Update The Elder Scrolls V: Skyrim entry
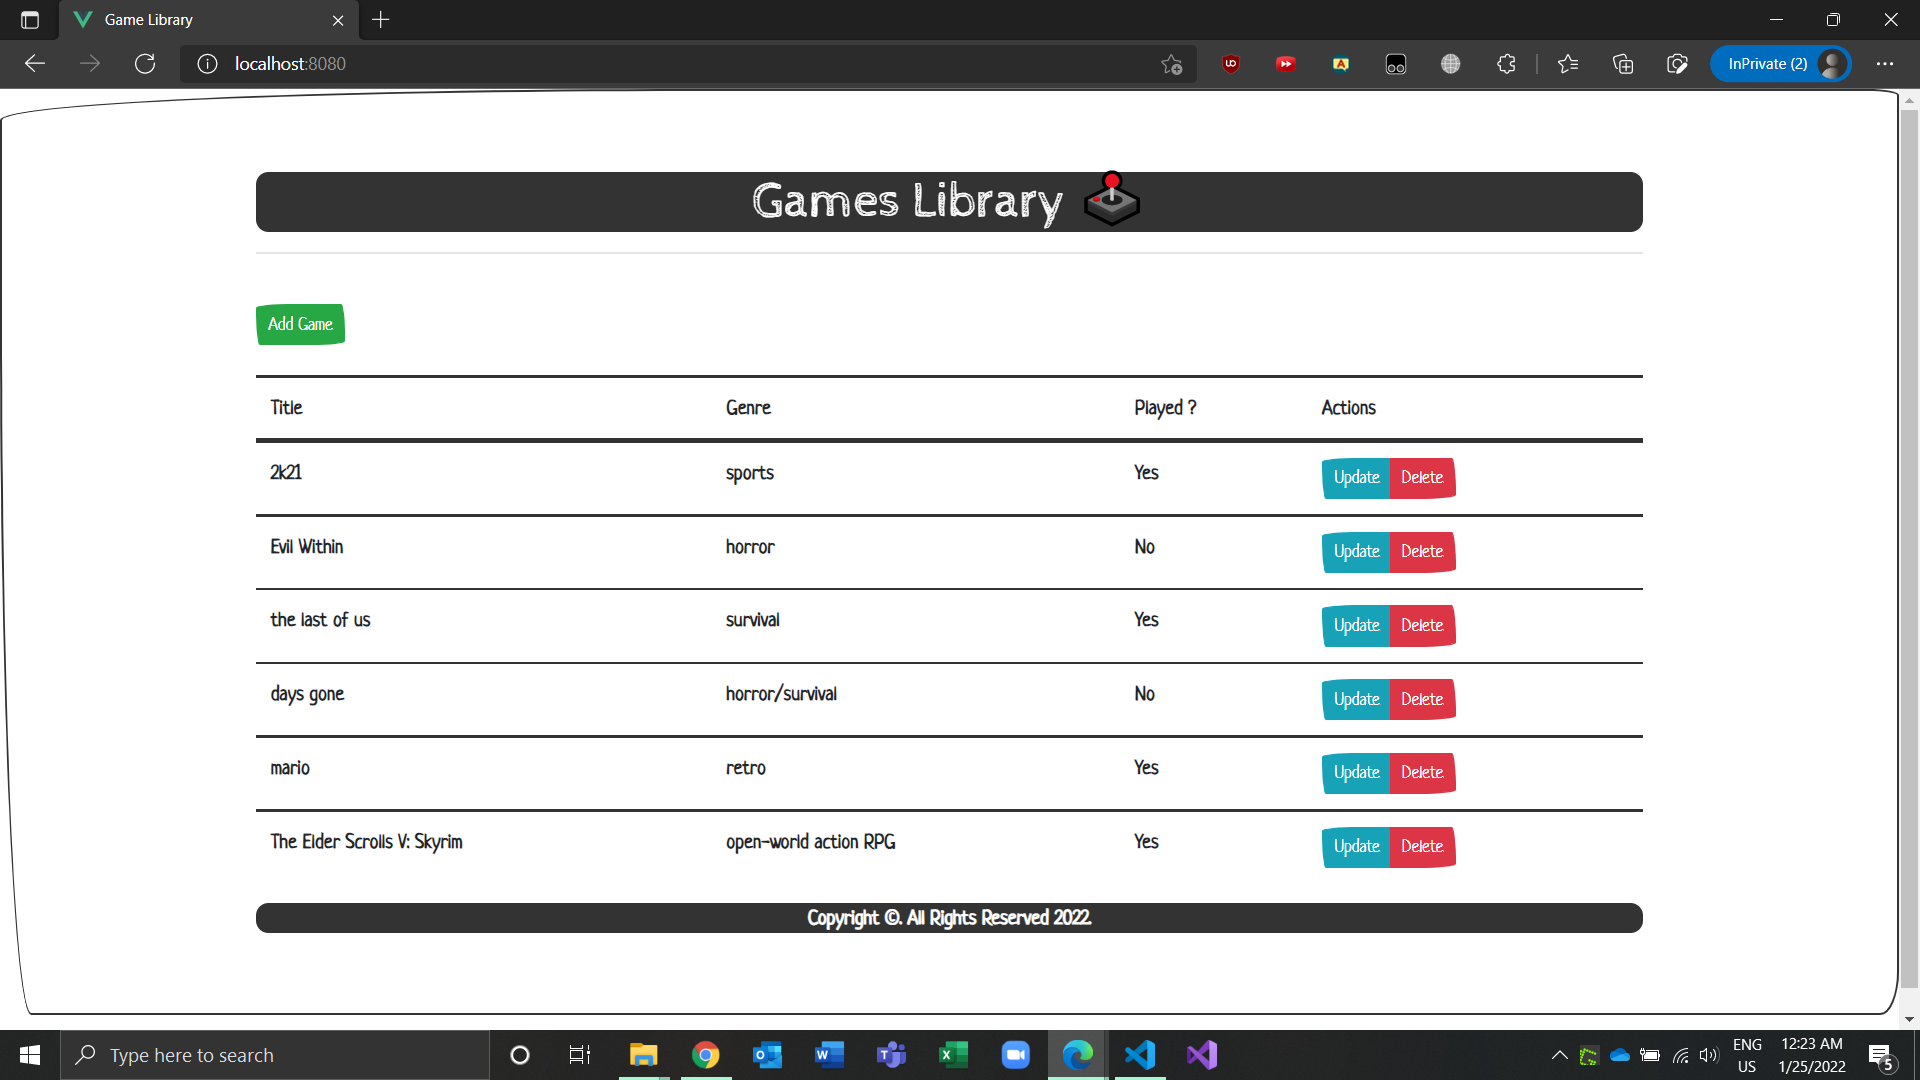Image resolution: width=1920 pixels, height=1080 pixels. coord(1356,846)
